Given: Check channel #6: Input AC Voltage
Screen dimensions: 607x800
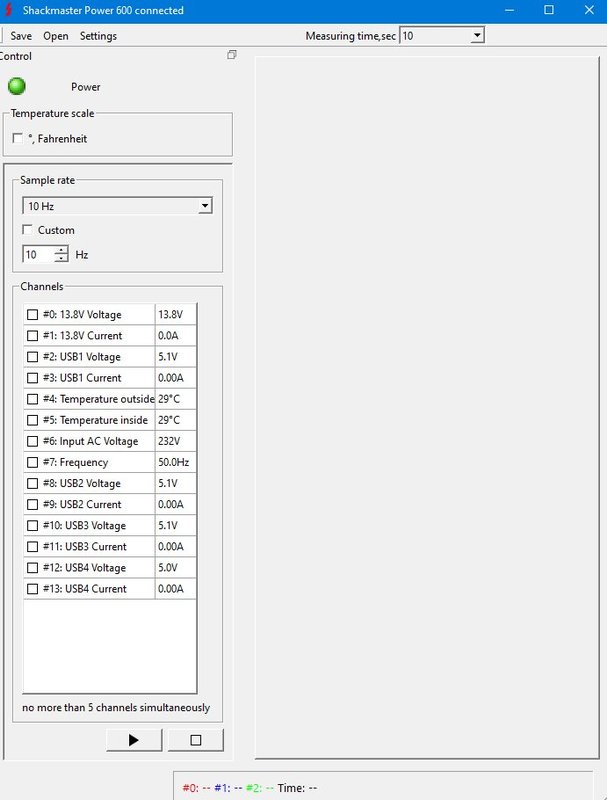Looking at the screenshot, I should tap(32, 441).
